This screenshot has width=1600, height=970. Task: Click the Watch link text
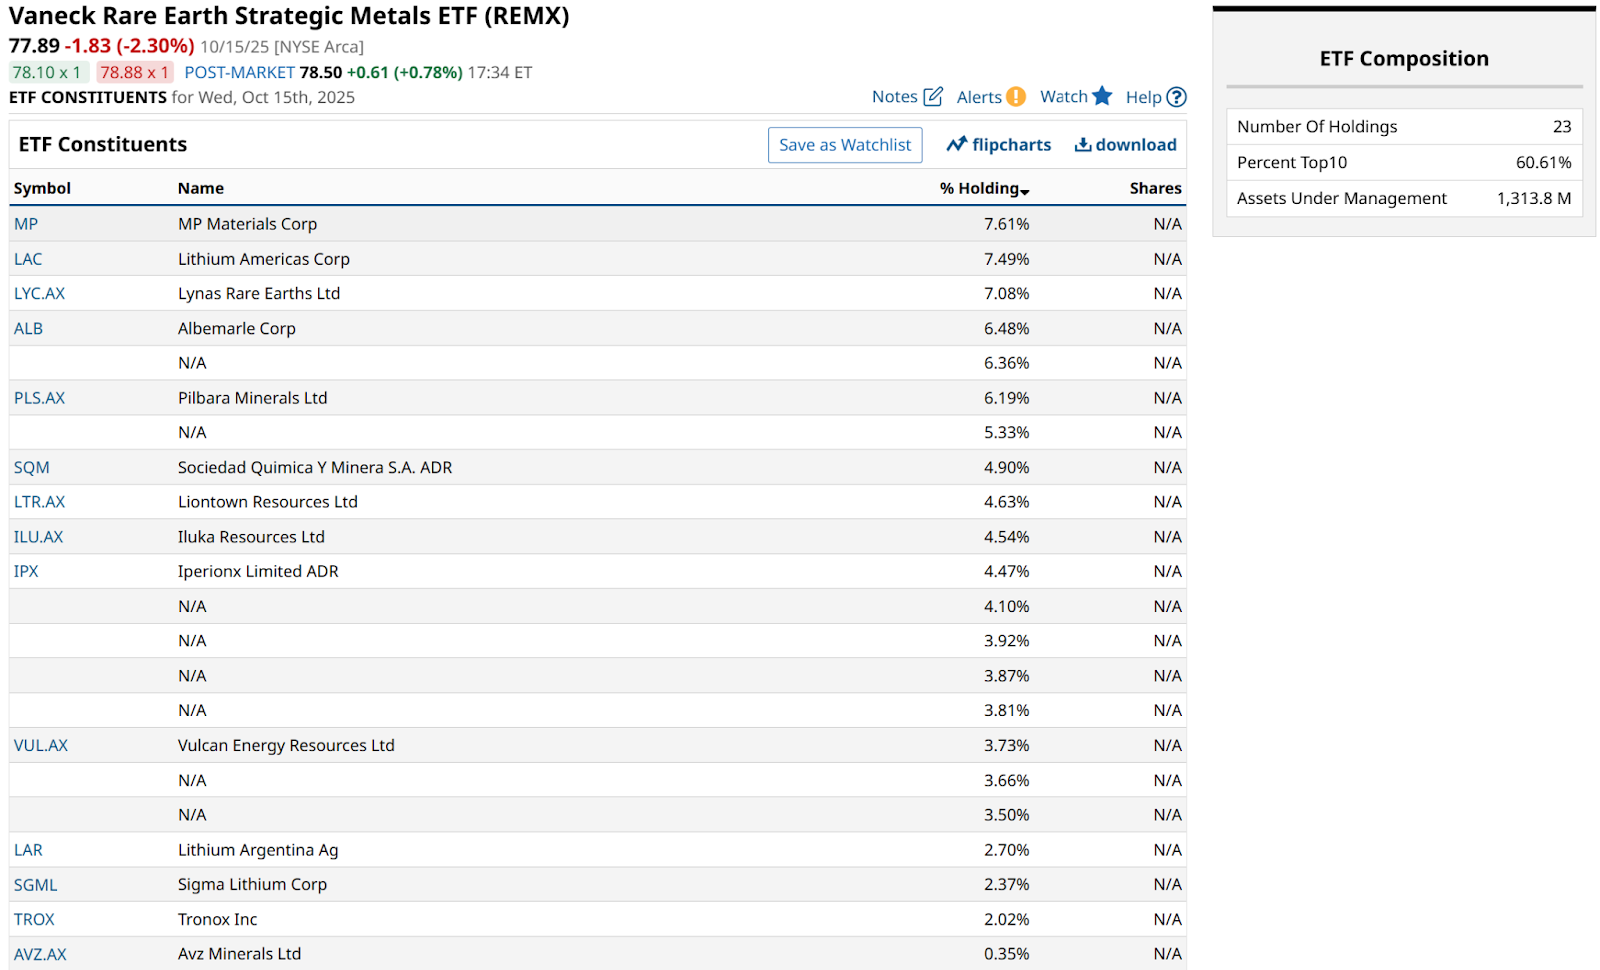click(1064, 97)
